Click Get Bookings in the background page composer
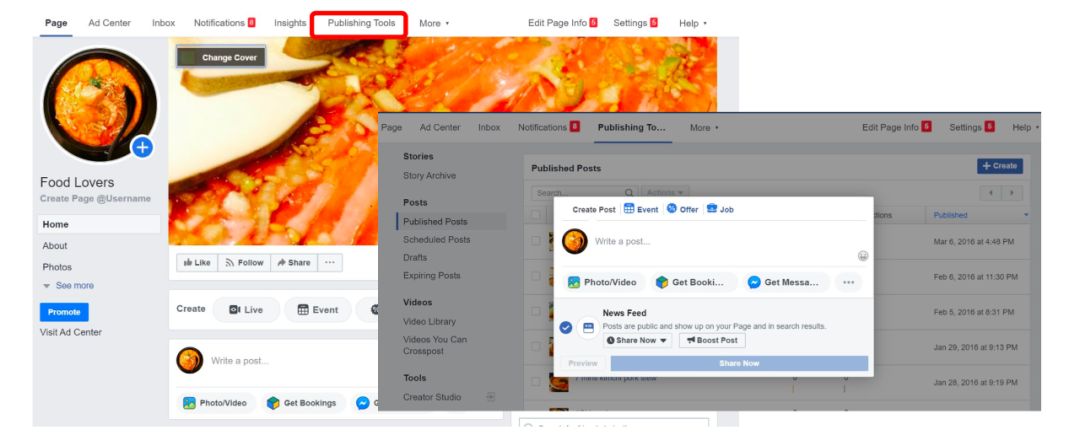Screen dimensions: 1080x446 (302, 403)
